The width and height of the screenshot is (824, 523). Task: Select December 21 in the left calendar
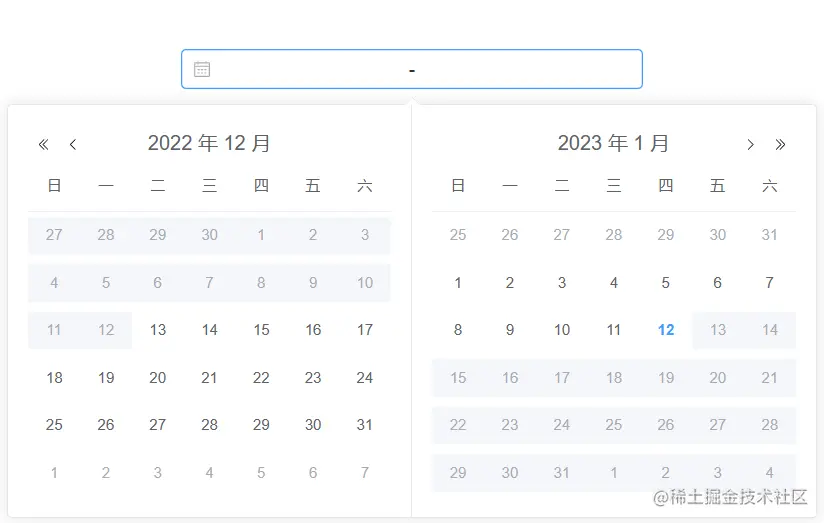pyautogui.click(x=209, y=378)
